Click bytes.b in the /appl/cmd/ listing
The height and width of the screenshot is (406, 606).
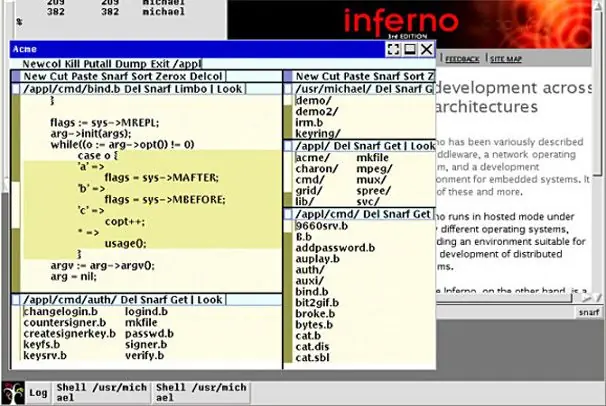pos(314,324)
